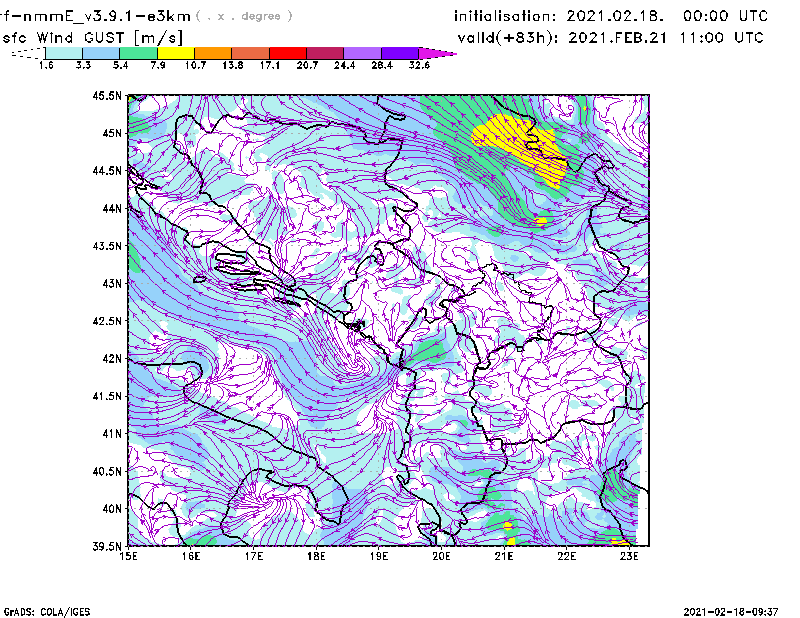
Task: Click the 28.4 colorbar value label
Action: click(382, 65)
